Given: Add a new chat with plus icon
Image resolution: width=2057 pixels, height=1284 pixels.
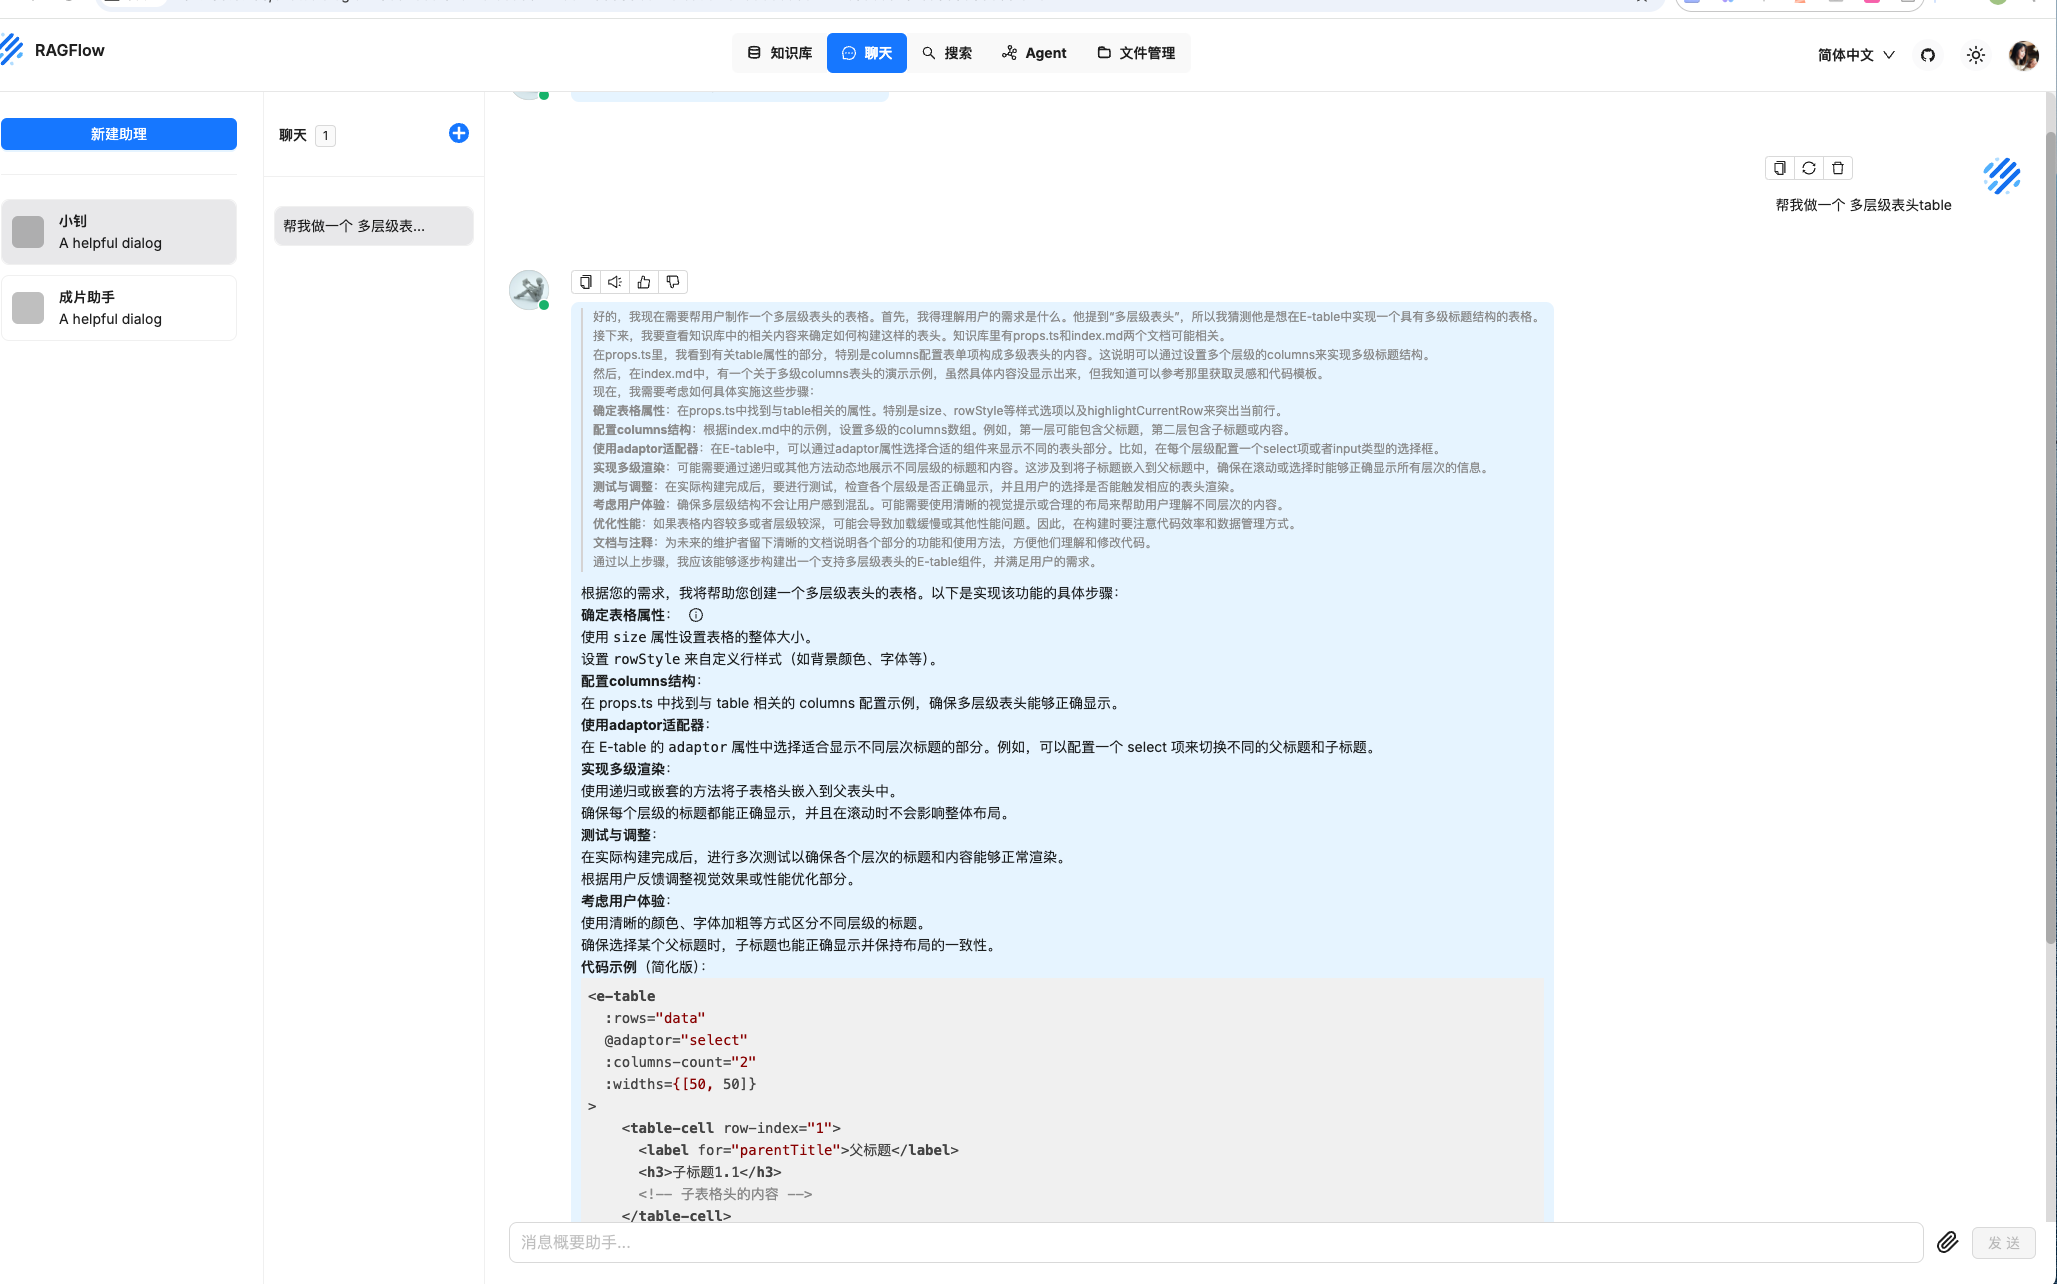Looking at the screenshot, I should tap(459, 133).
